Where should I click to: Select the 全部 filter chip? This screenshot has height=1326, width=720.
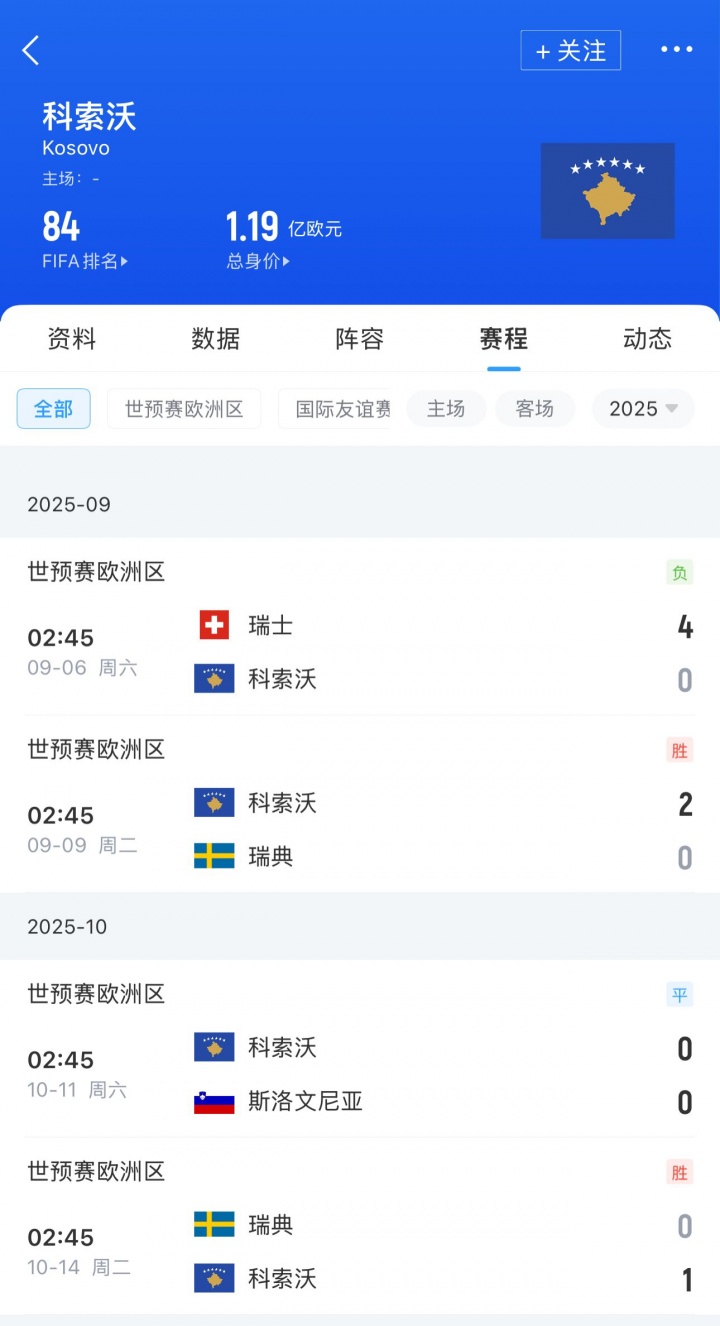(54, 409)
